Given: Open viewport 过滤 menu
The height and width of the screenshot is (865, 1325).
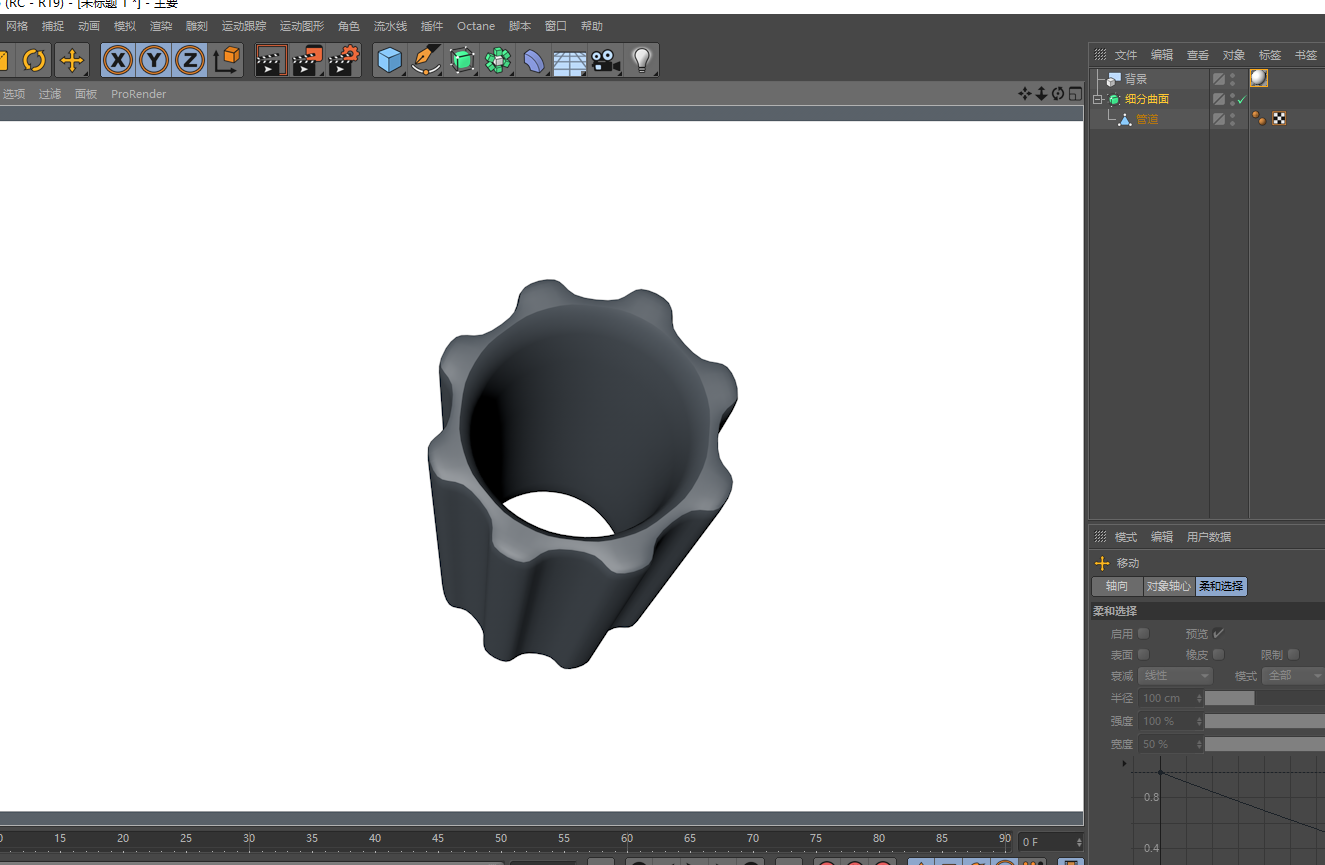Looking at the screenshot, I should (50, 94).
